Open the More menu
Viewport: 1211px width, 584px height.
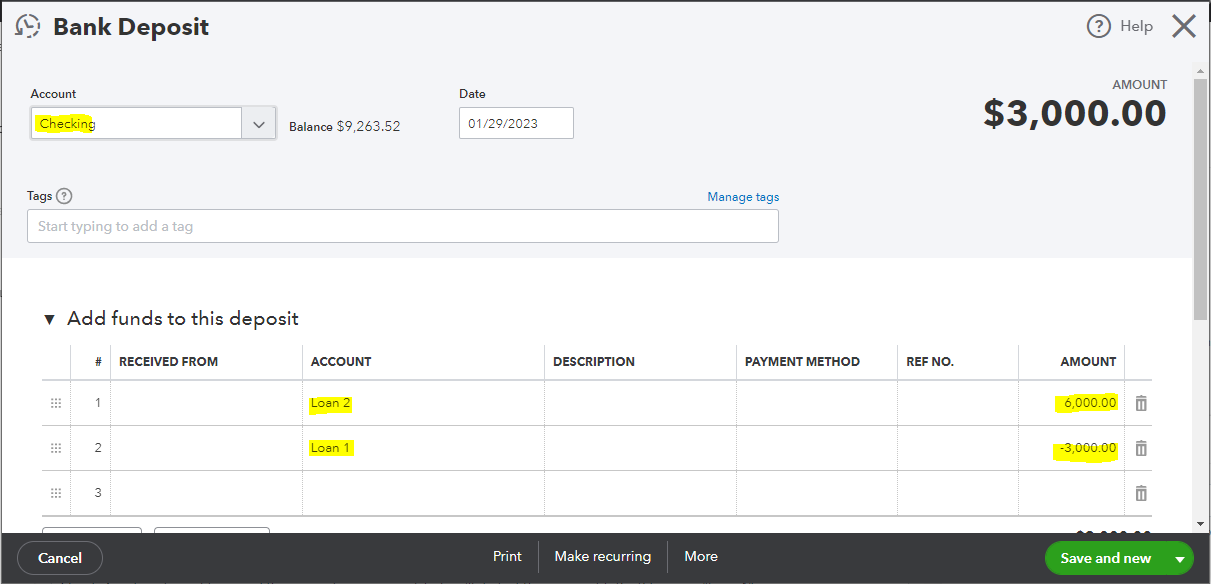pos(700,556)
